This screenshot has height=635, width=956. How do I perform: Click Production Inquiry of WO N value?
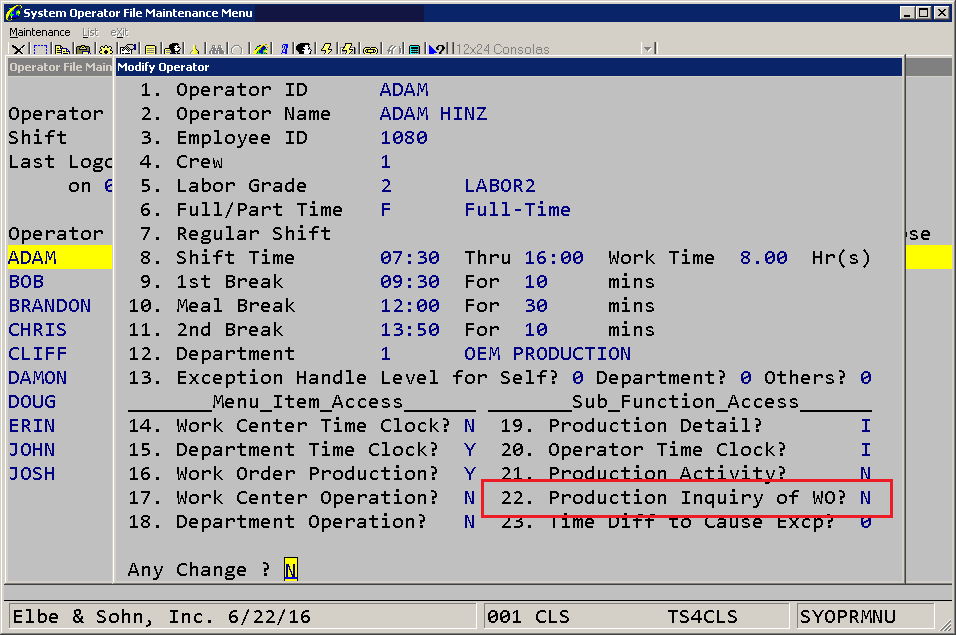pyautogui.click(x=866, y=498)
